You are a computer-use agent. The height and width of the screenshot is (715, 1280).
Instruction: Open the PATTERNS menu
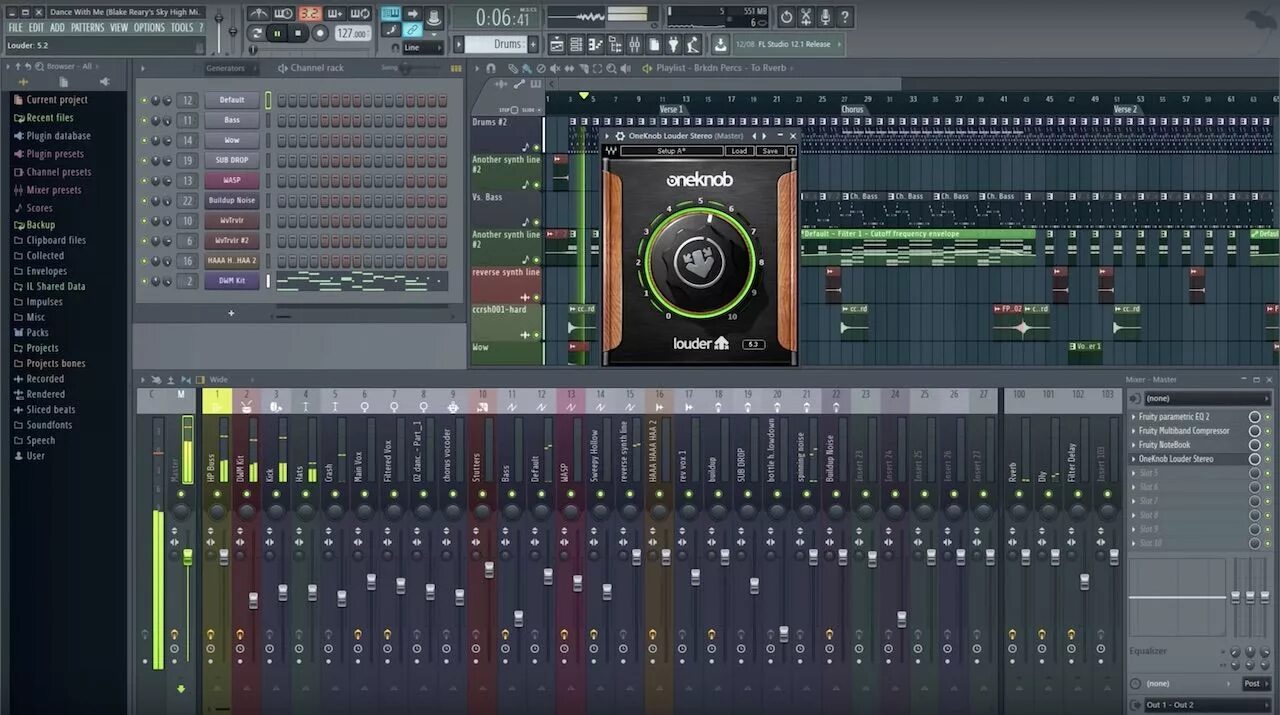point(90,27)
